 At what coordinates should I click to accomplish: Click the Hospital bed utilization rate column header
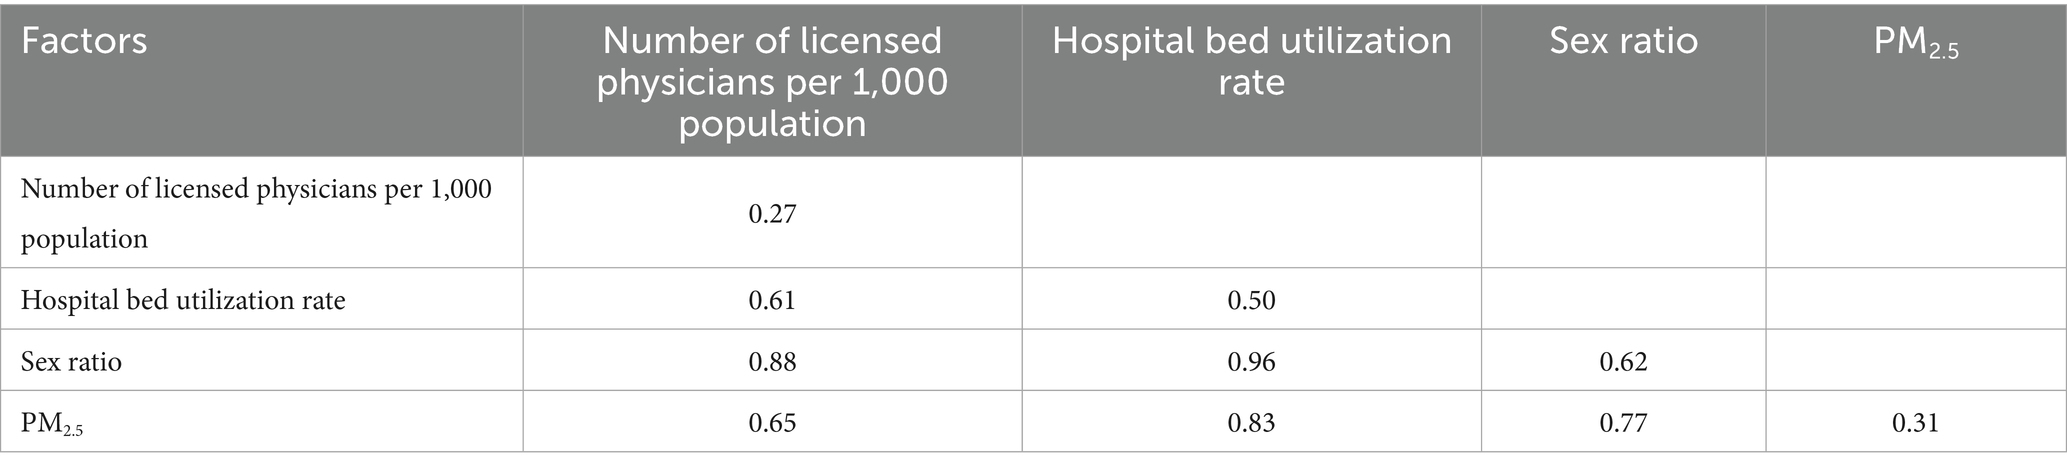pos(1251,61)
